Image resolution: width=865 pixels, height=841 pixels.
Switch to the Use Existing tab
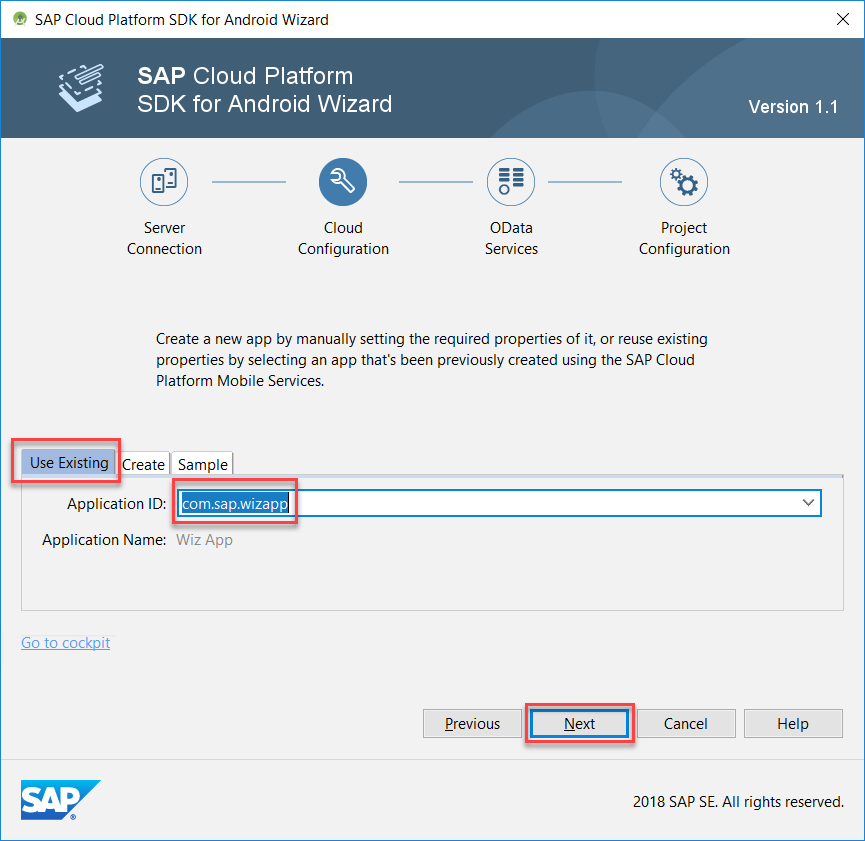tap(69, 463)
